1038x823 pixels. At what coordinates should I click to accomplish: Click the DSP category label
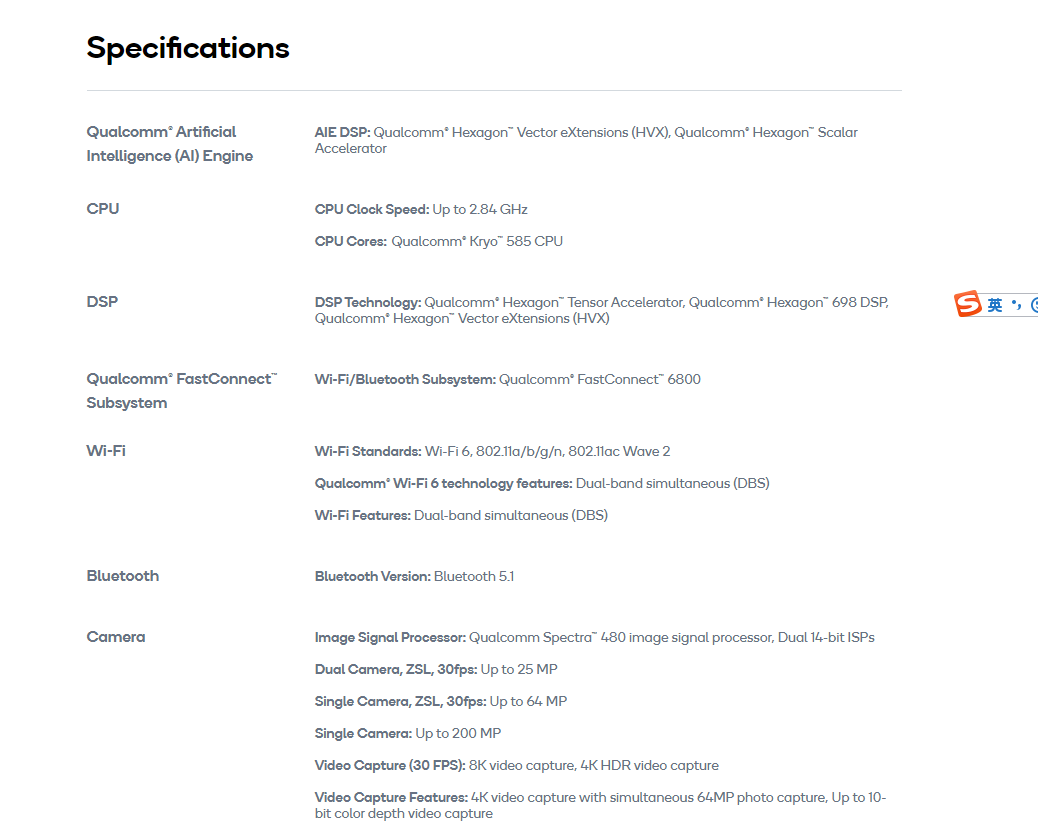(x=102, y=301)
